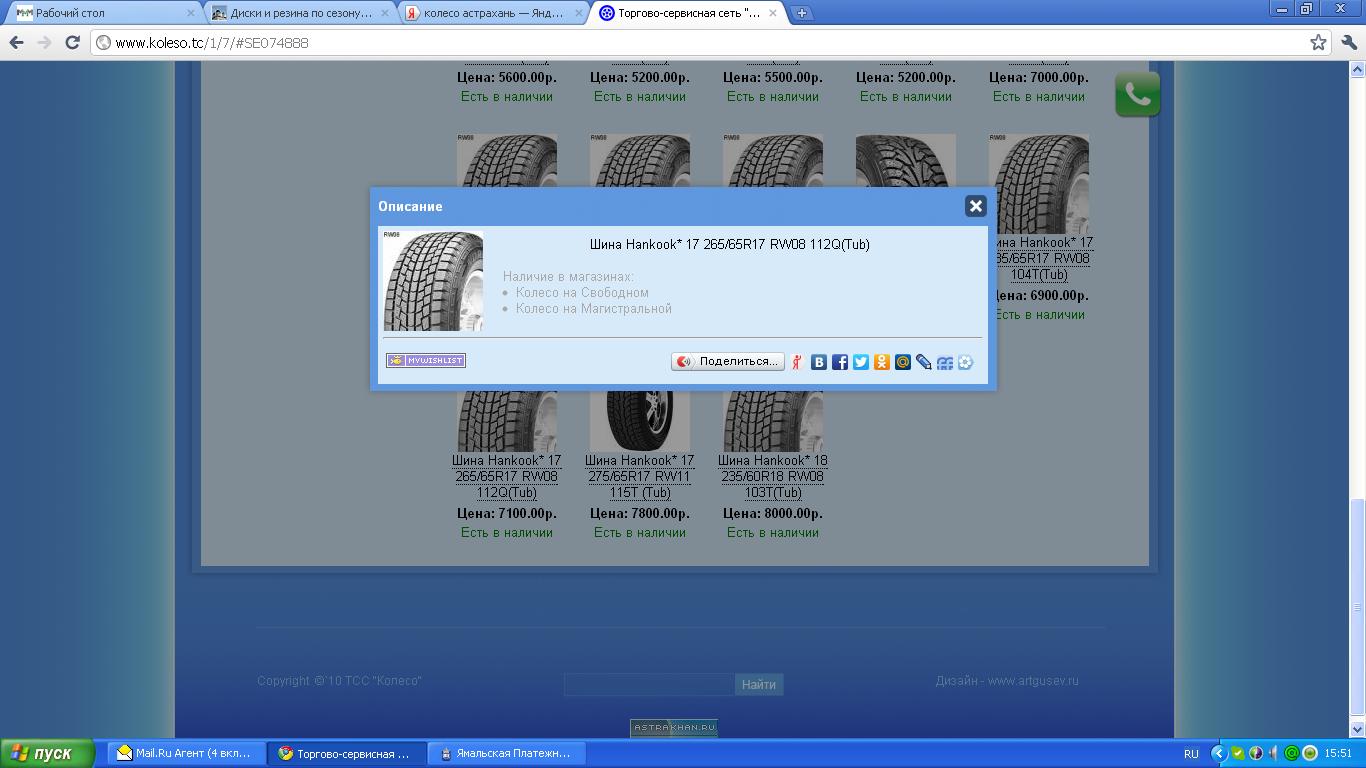The height and width of the screenshot is (768, 1366).
Task: Open Шина Hankook 17 265/65R17 RW08 112Q link
Action: point(506,476)
